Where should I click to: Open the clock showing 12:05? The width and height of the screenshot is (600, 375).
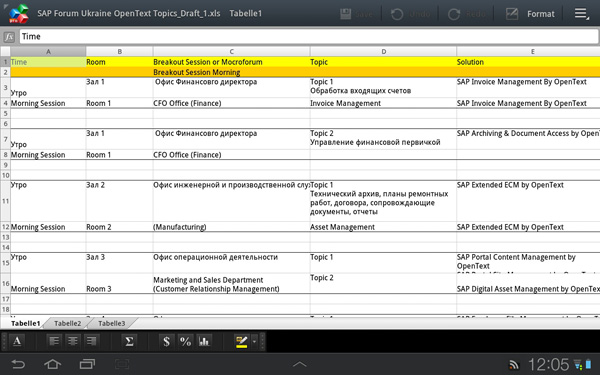click(548, 364)
